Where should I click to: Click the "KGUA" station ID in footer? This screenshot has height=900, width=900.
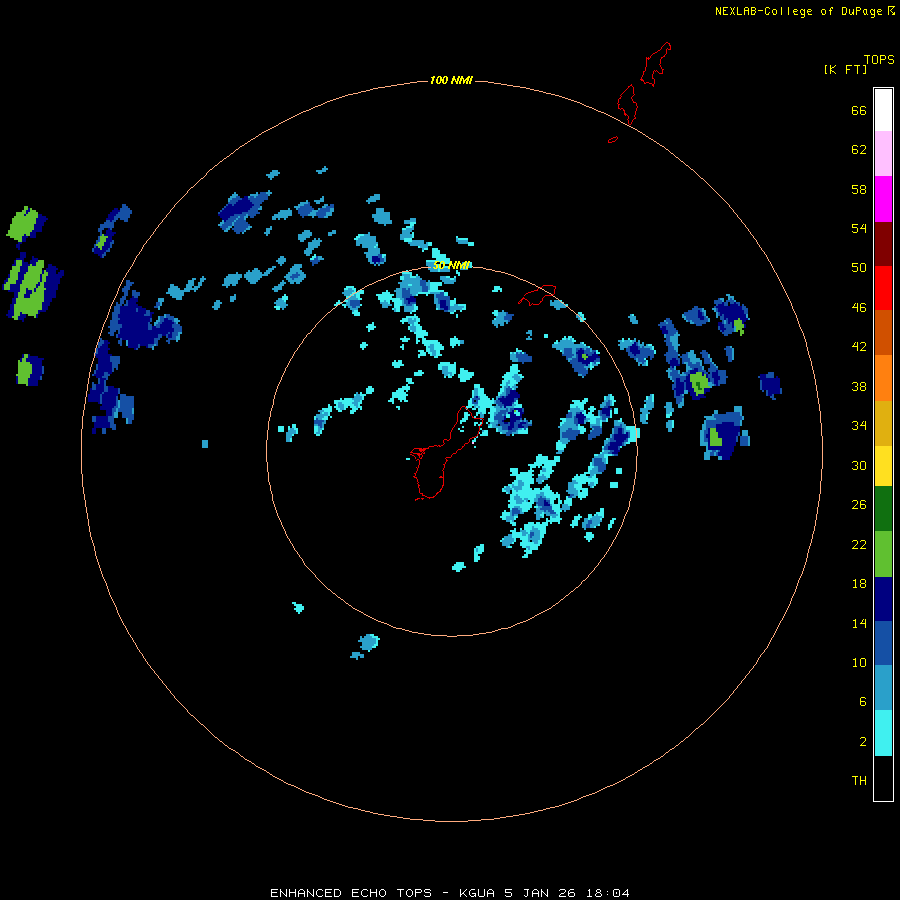(x=476, y=893)
